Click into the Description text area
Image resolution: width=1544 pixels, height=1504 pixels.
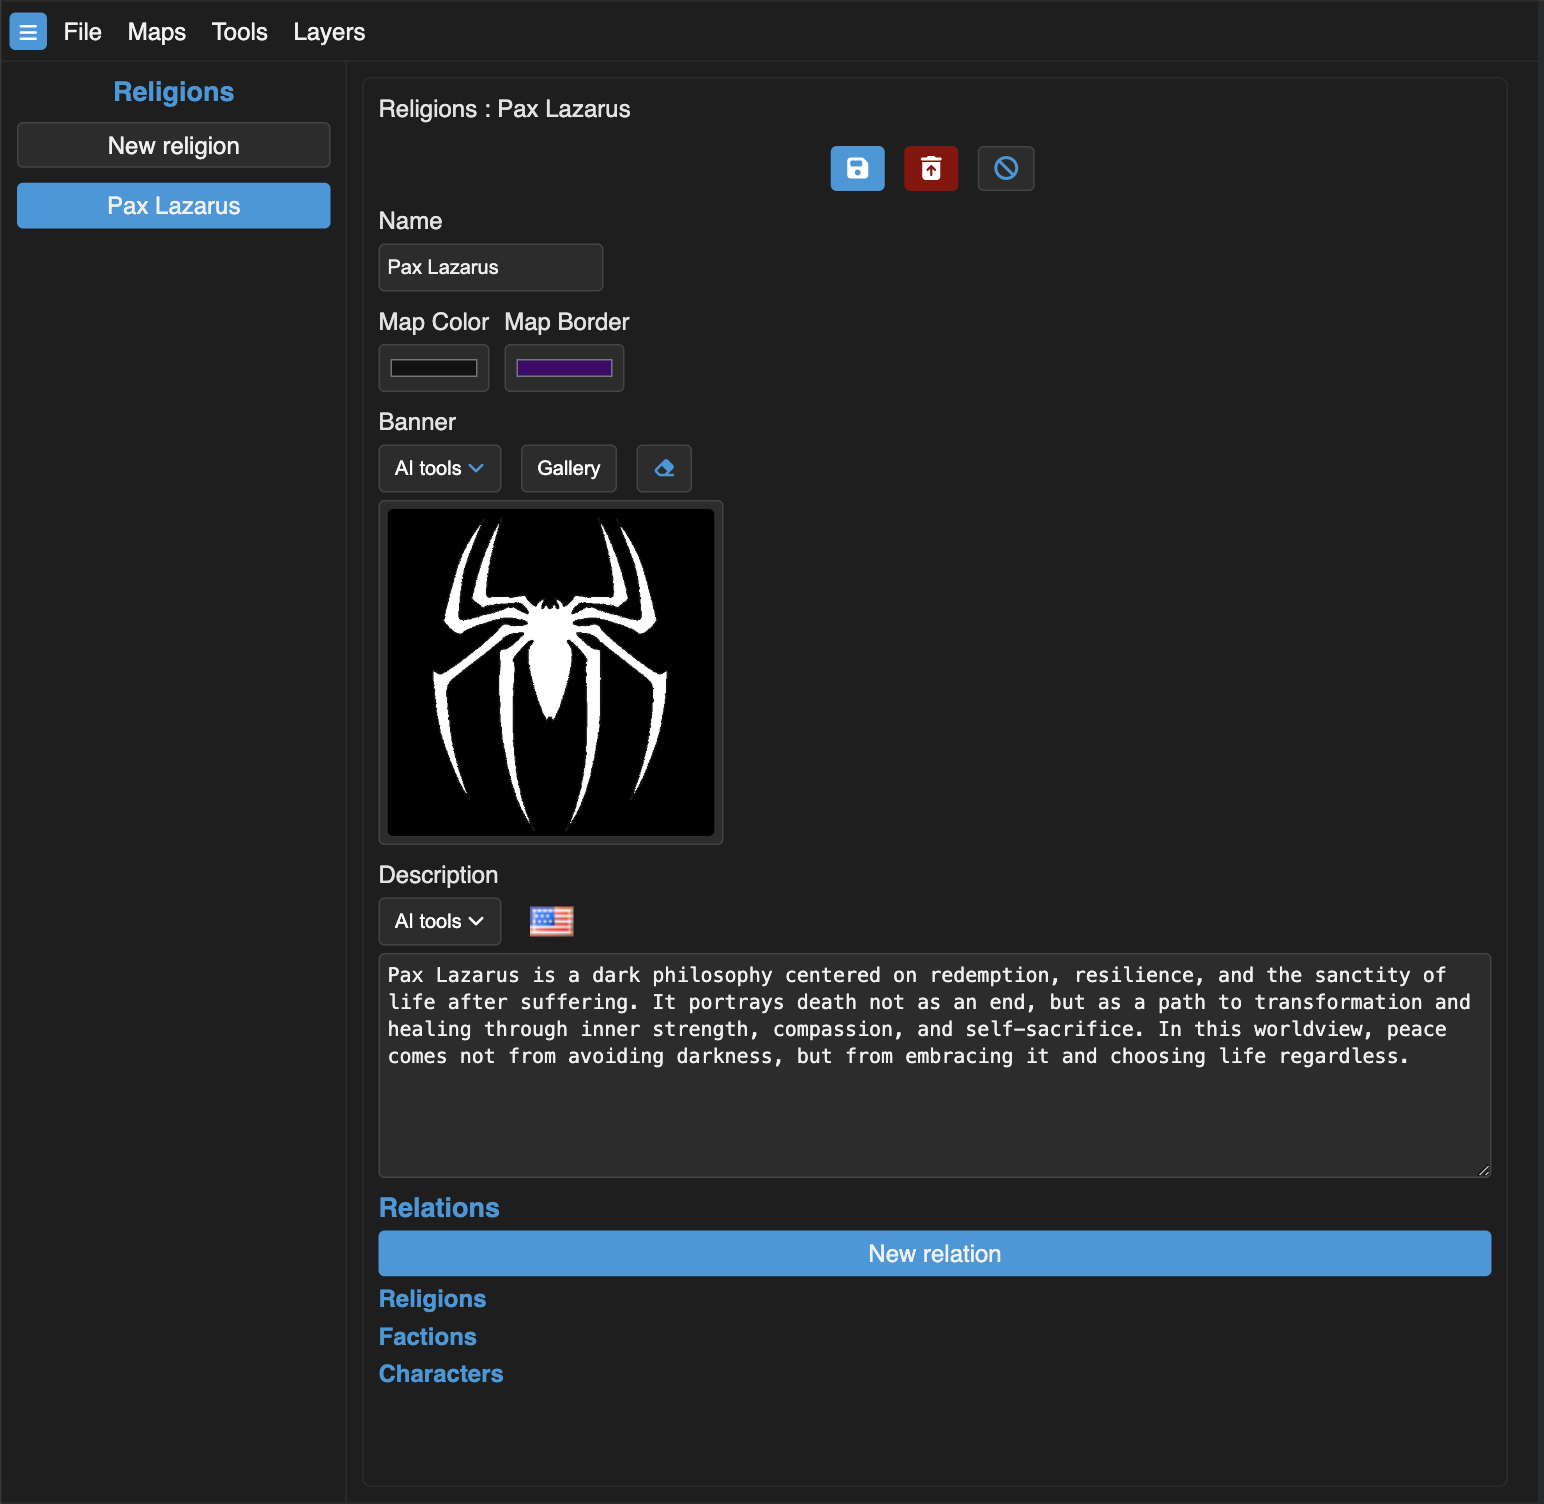pos(935,1065)
